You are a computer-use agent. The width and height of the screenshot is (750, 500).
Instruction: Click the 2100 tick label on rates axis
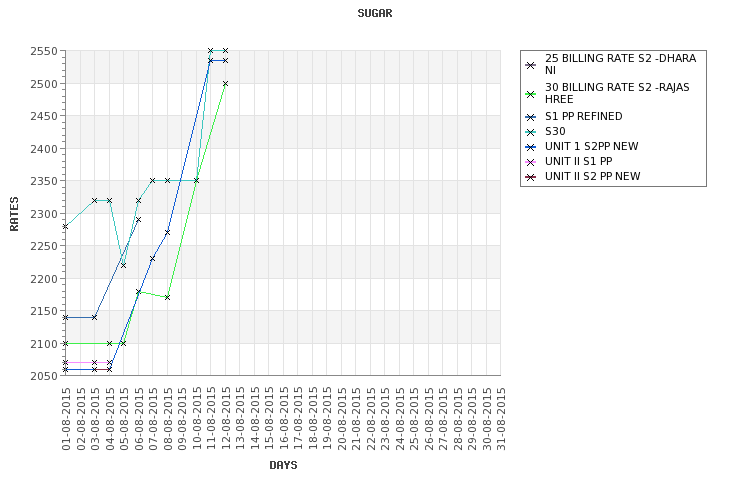44,344
